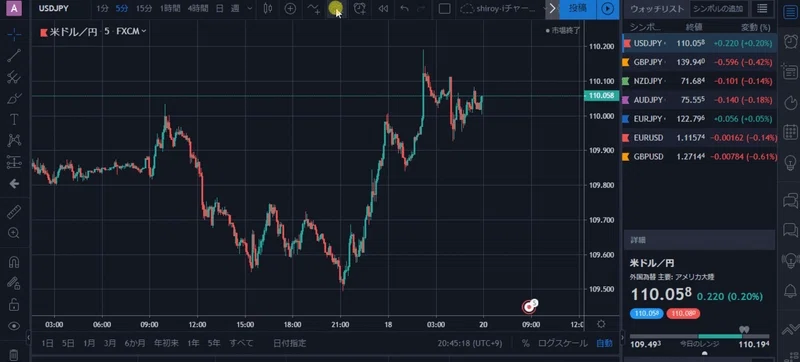This screenshot has width=800, height=362.
Task: Click the back arrow icon in left toolbar
Action: coord(14,184)
